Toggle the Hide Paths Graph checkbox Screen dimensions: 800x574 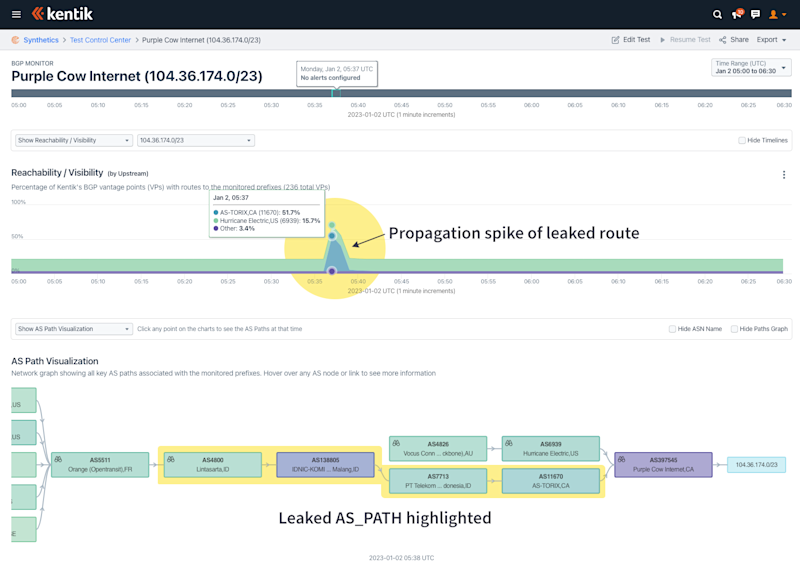734,329
